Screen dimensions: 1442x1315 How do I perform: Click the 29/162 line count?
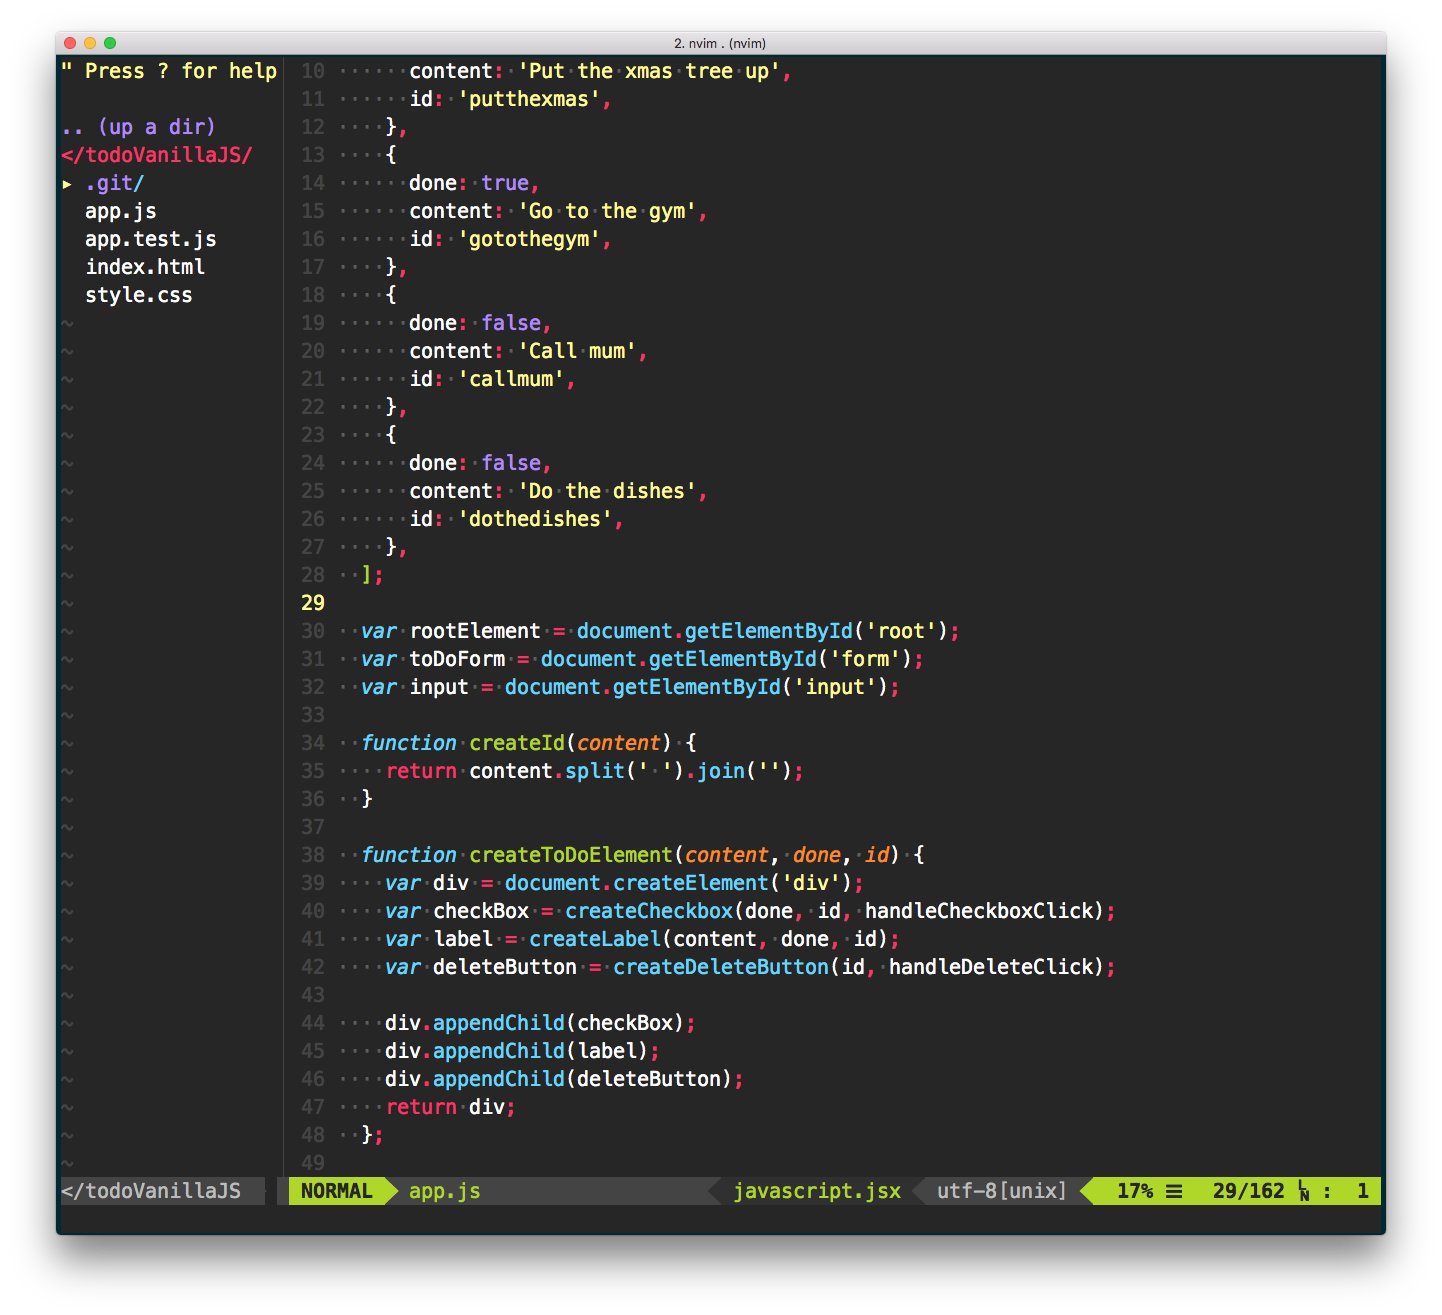pyautogui.click(x=1248, y=1191)
